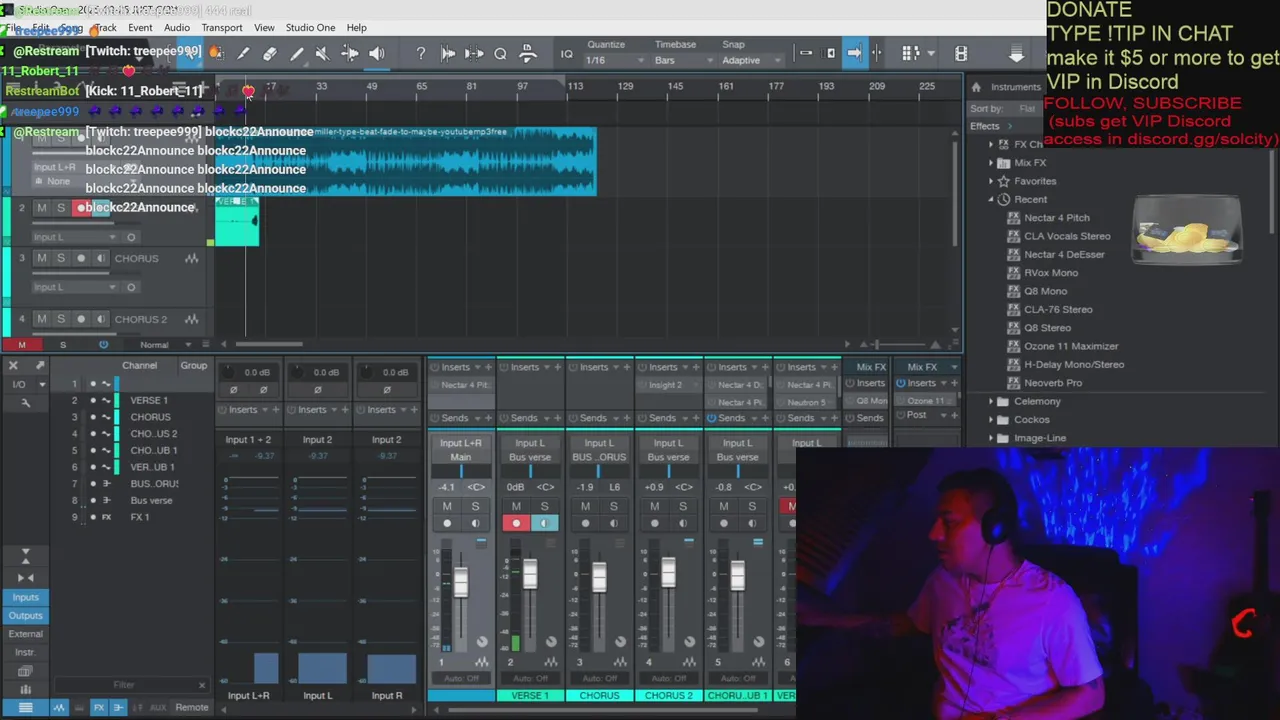The width and height of the screenshot is (1280, 720).
Task: Expand the Cockos folder
Action: click(991, 420)
